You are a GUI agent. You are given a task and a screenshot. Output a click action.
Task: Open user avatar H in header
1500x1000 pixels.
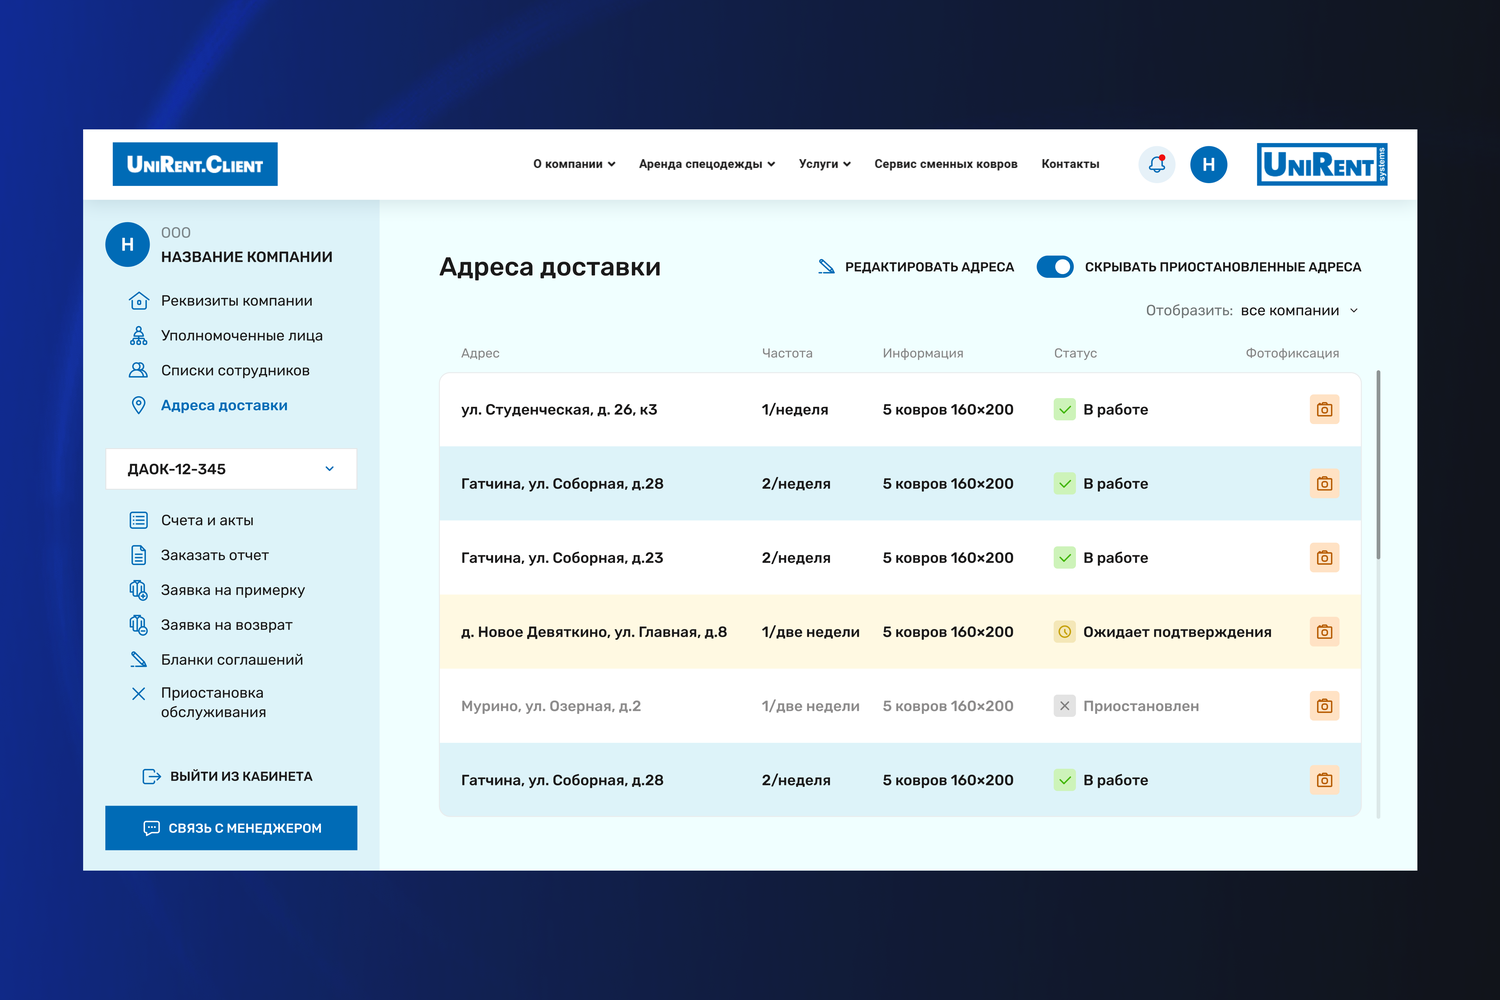pyautogui.click(x=1208, y=164)
